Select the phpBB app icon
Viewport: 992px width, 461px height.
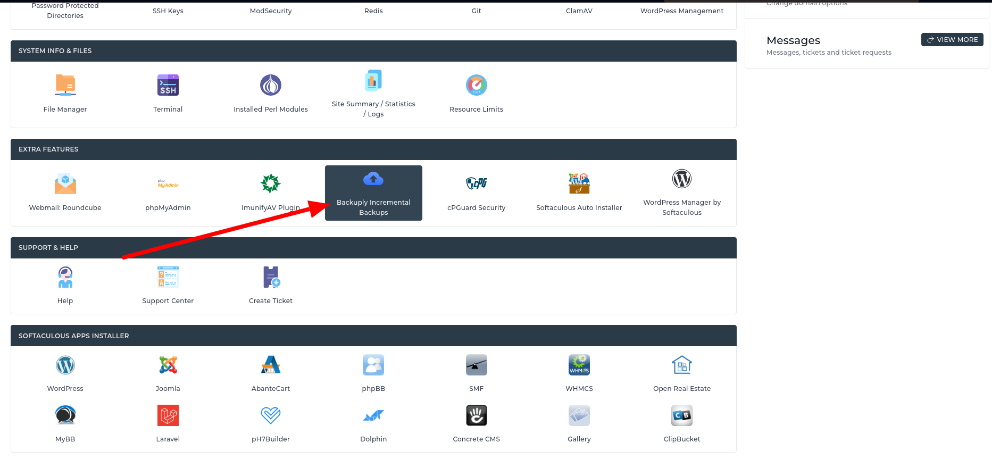click(x=373, y=365)
